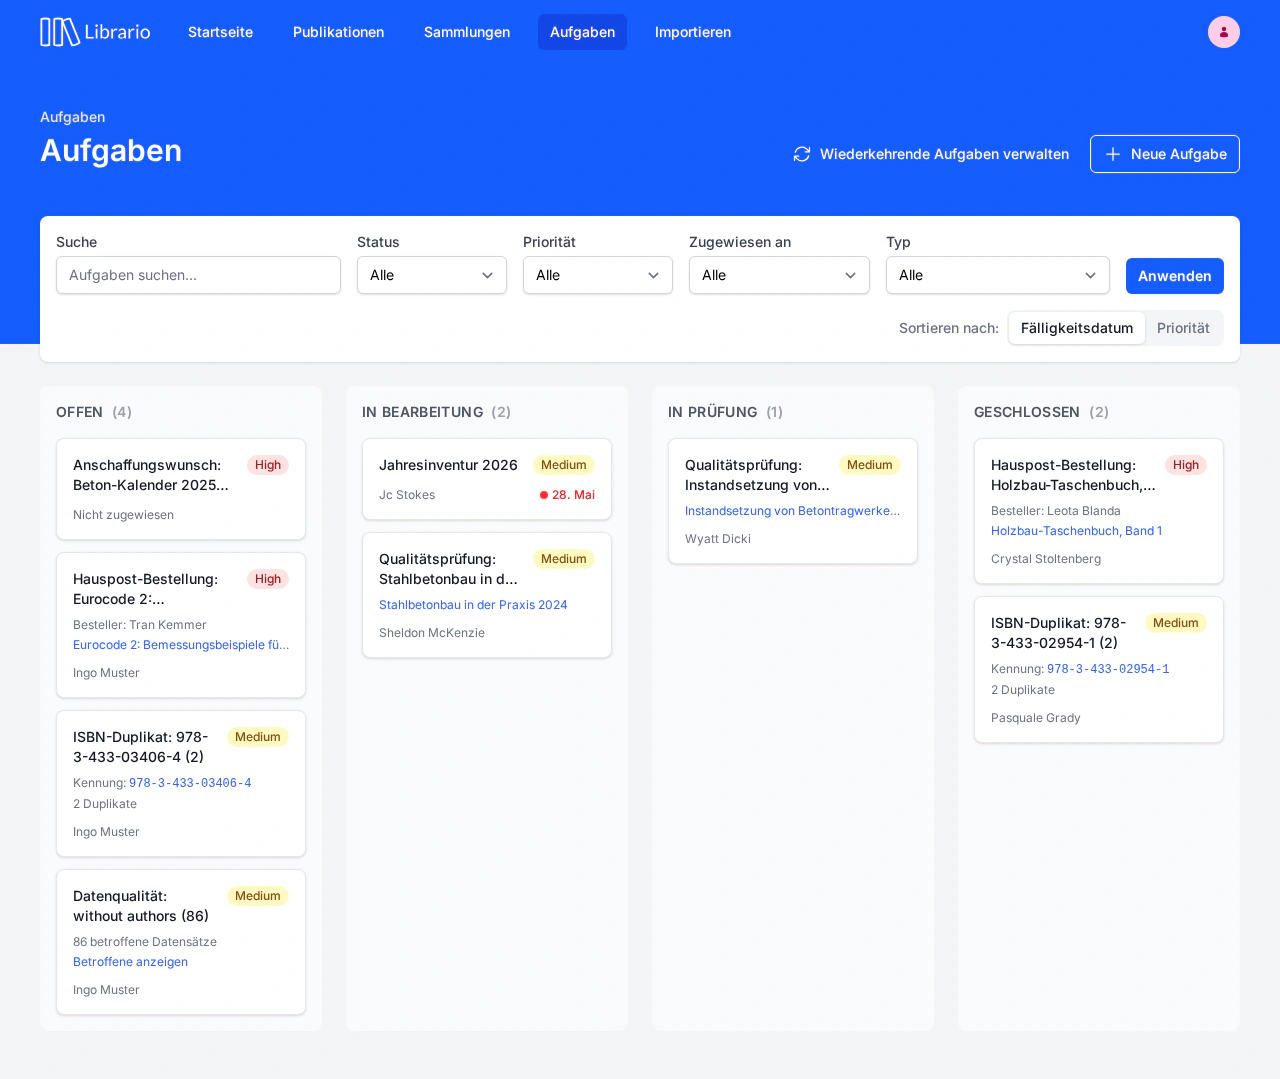Viewport: 1280px width, 1079px height.
Task: Open the Typ dropdown
Action: tap(998, 275)
